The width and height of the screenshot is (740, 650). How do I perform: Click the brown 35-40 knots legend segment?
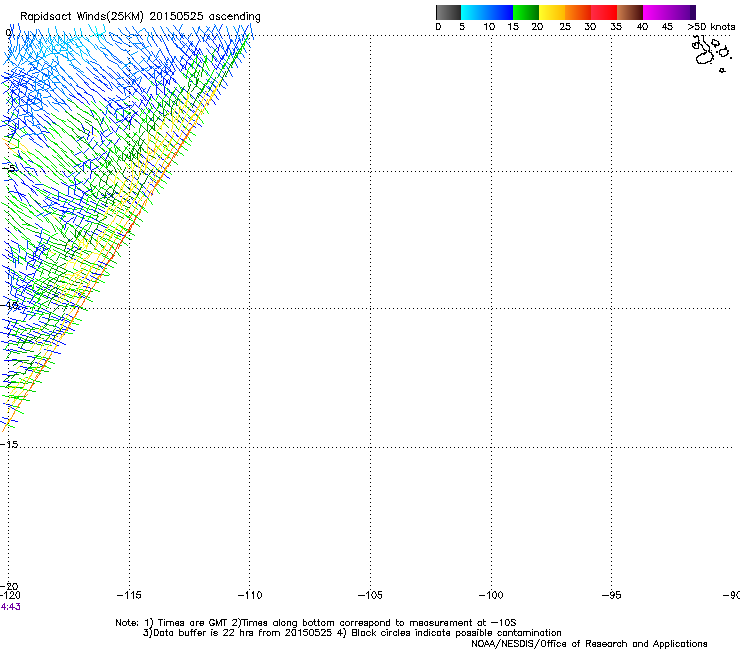coord(630,12)
